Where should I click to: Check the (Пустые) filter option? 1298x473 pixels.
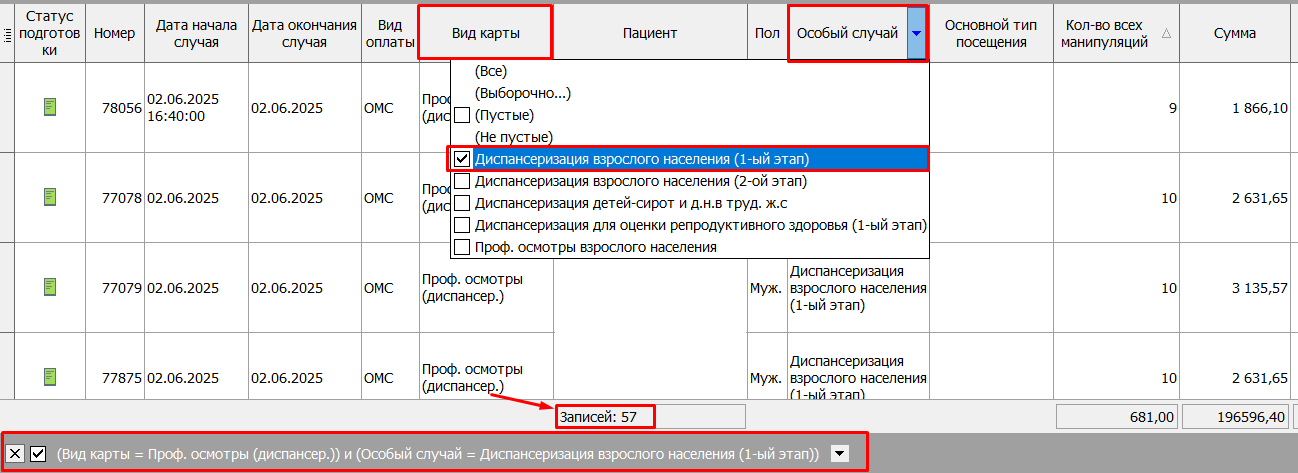[x=462, y=115]
